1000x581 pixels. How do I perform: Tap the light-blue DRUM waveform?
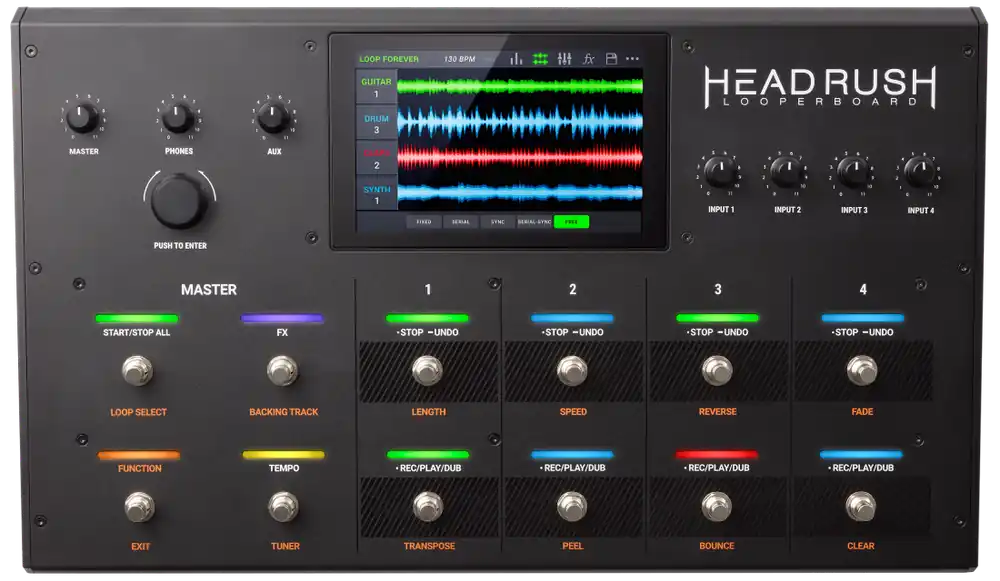click(x=520, y=121)
